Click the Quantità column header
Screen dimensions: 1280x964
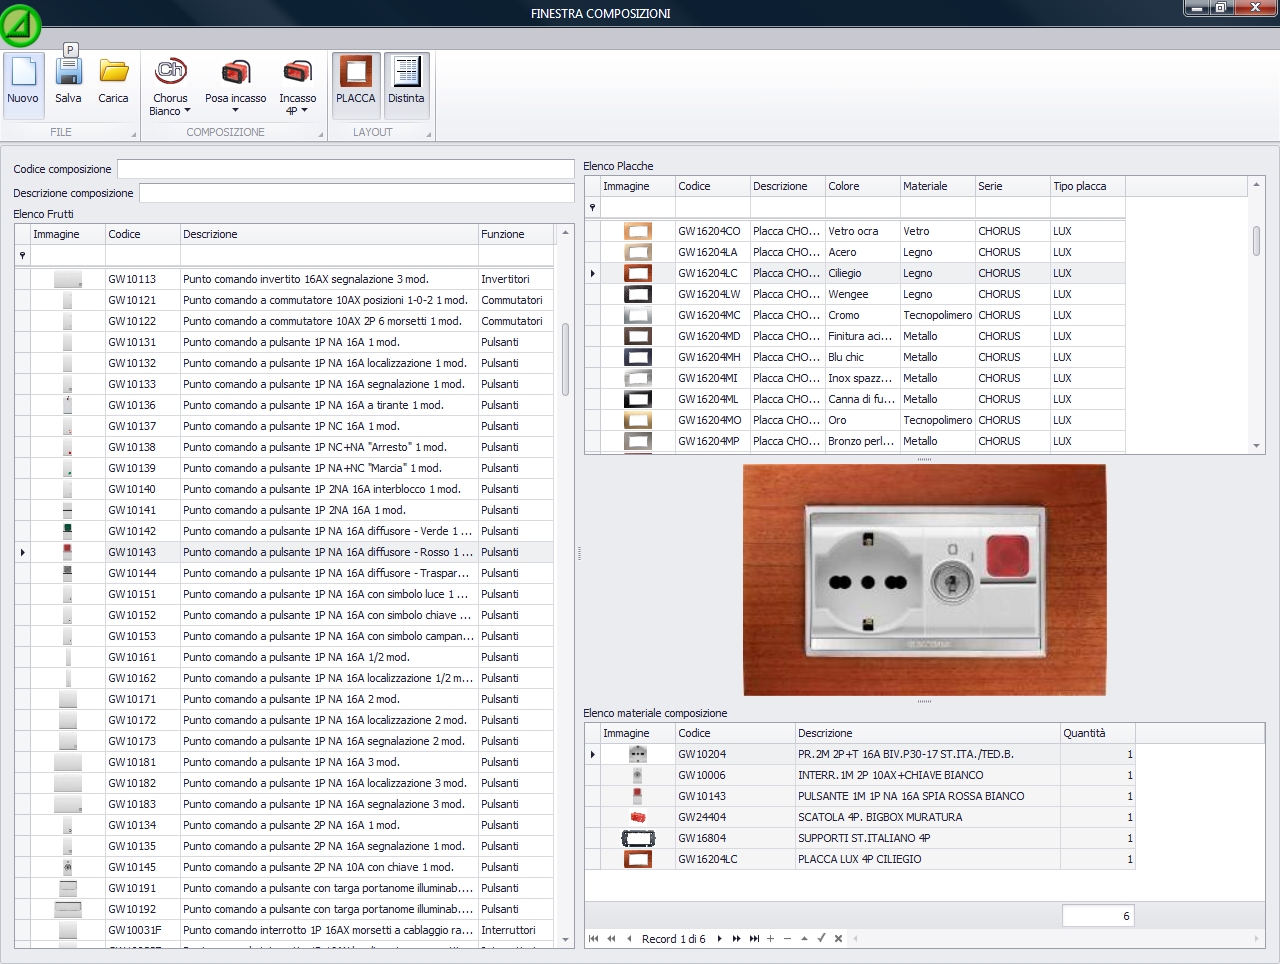coord(1098,733)
